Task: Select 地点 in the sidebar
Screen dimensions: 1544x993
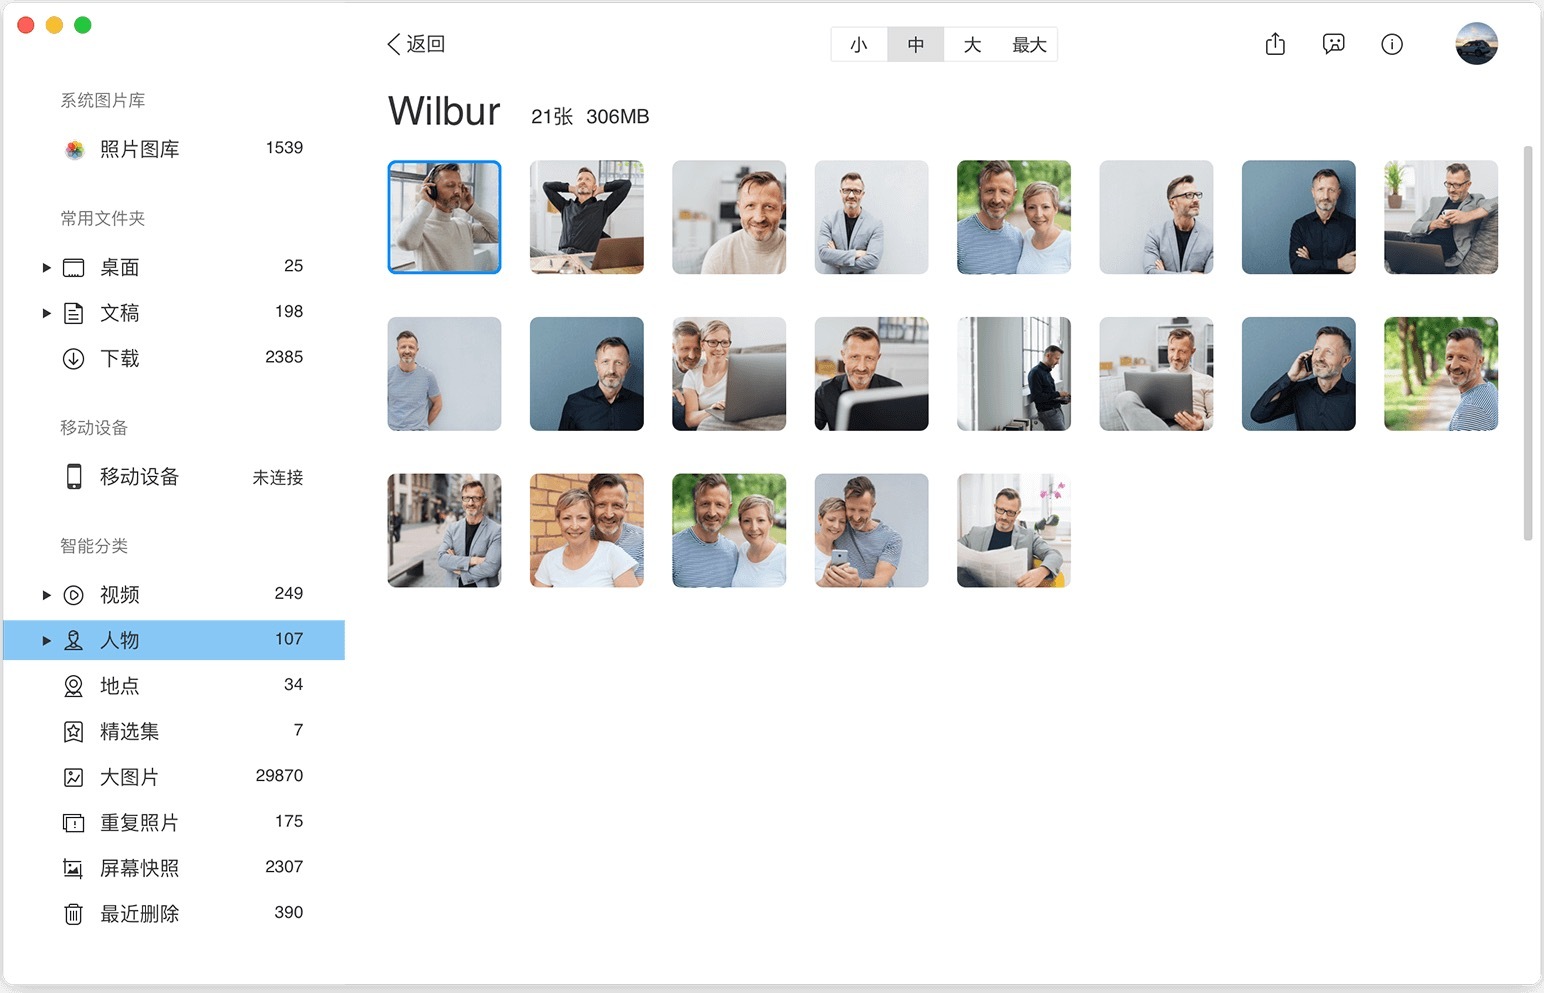Action: 119,686
